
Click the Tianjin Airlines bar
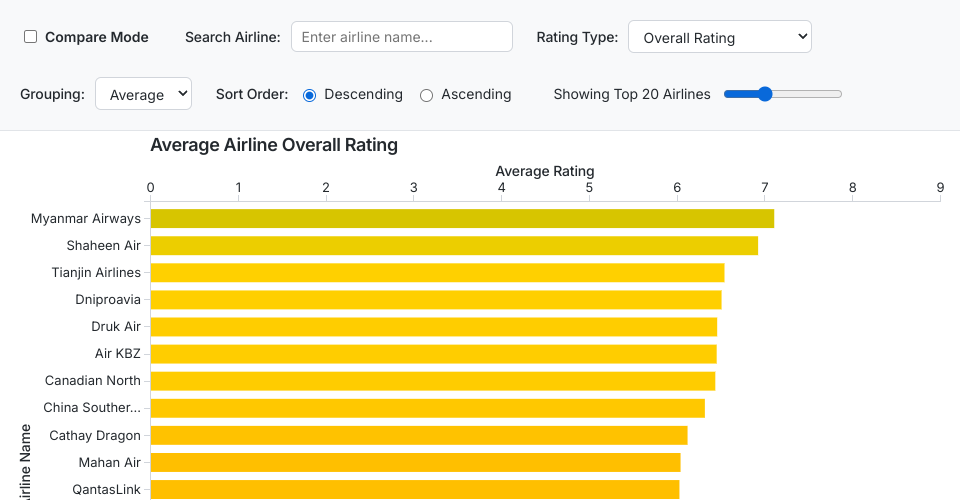click(x=436, y=272)
